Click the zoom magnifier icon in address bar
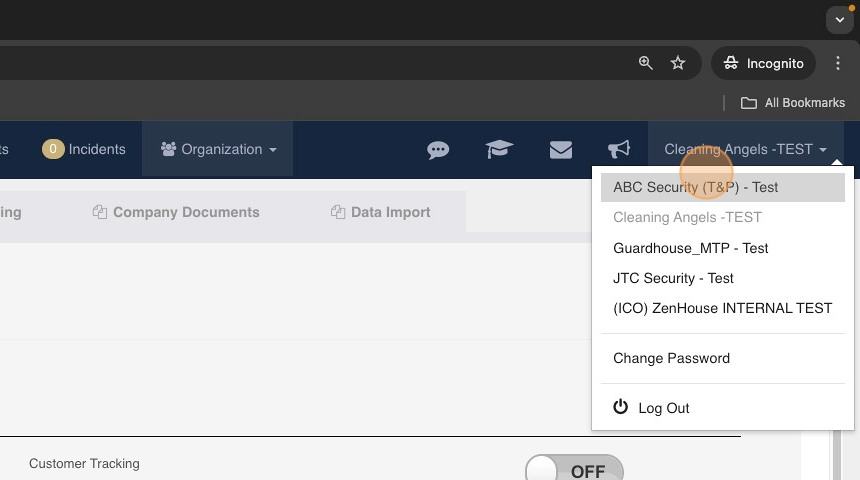This screenshot has width=860, height=480. tap(646, 63)
